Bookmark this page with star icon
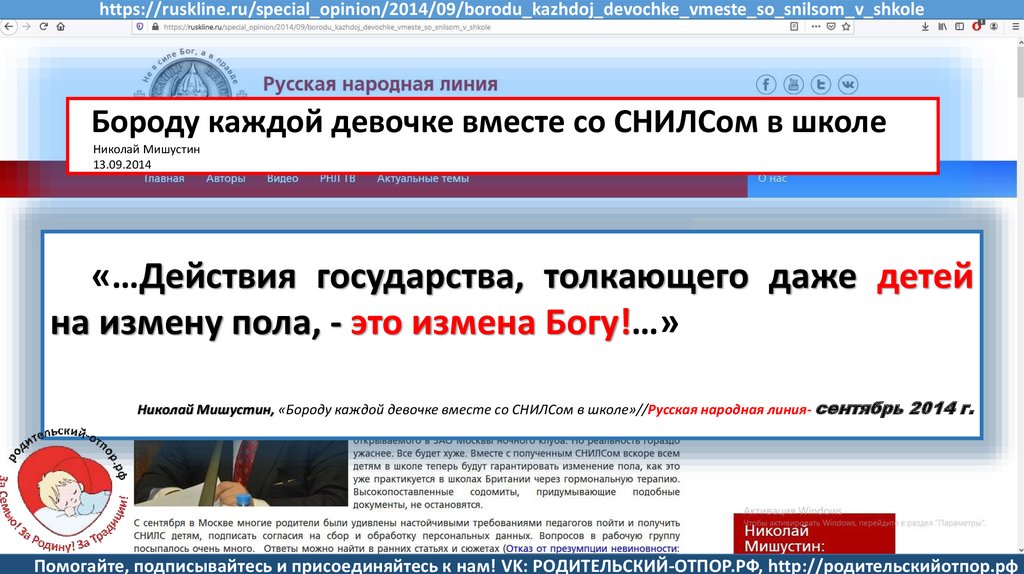This screenshot has height=574, width=1024. tap(846, 27)
